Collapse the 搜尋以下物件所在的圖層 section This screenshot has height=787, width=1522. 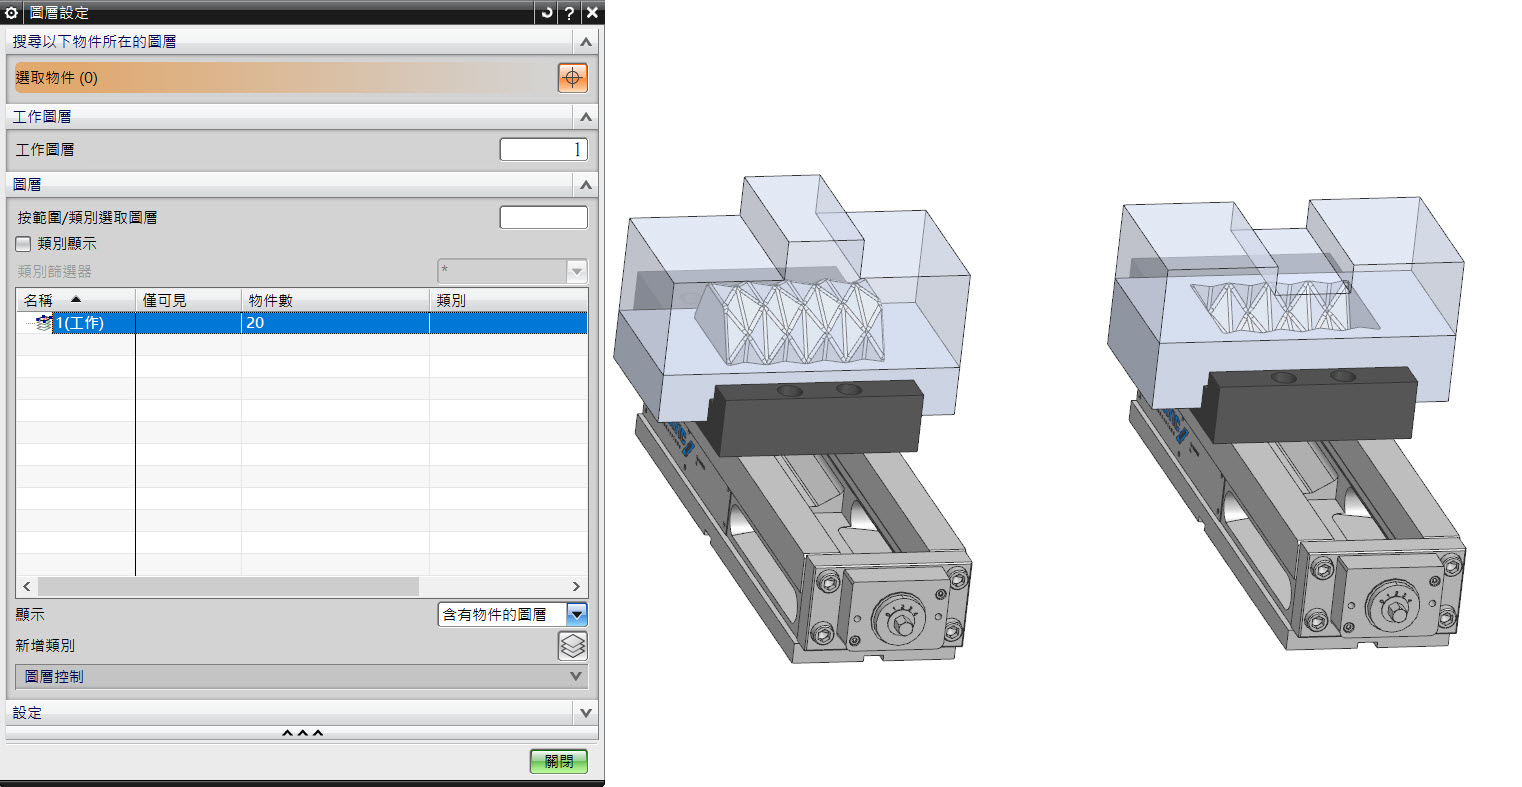pos(586,42)
